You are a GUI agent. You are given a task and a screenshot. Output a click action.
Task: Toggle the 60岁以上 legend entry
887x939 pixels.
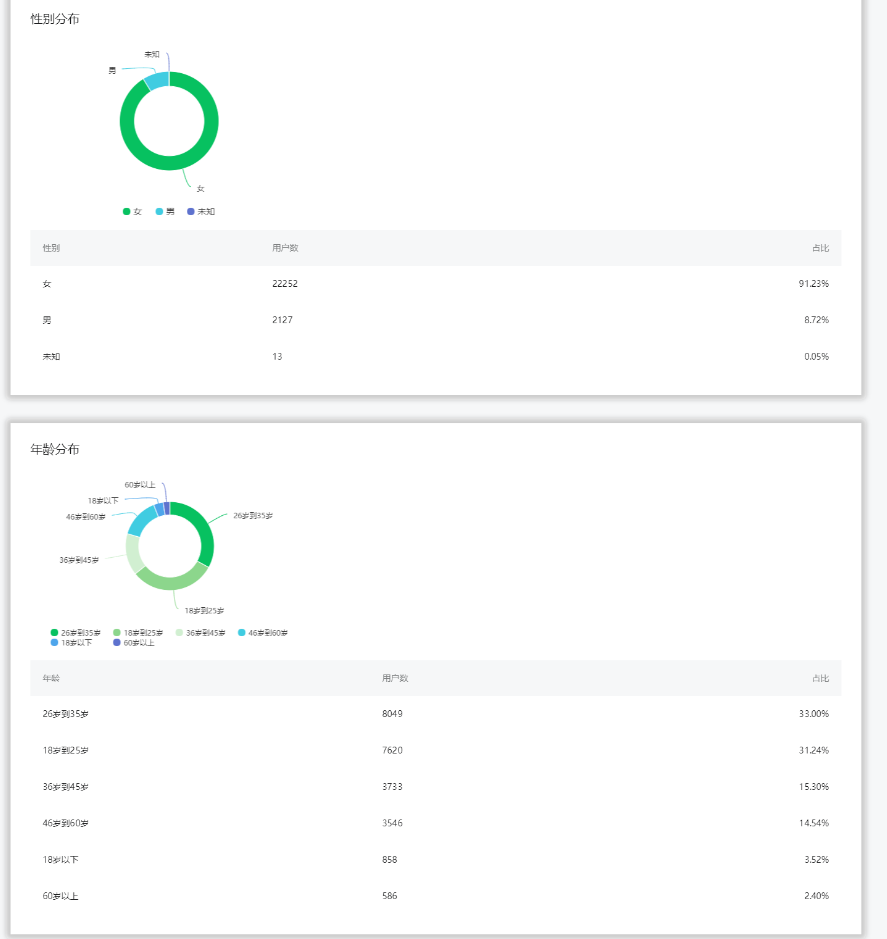click(134, 643)
